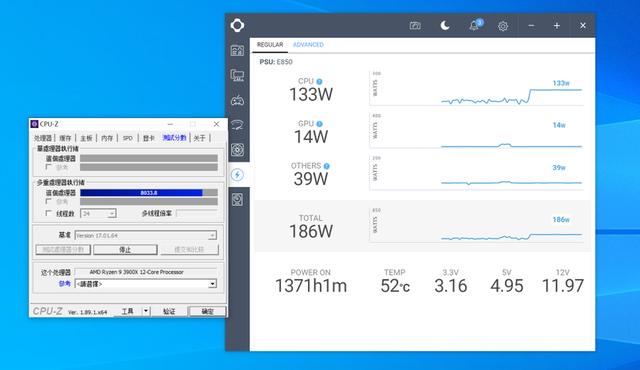Open notifications via the bell icon
This screenshot has height=370, width=640.
(x=474, y=26)
